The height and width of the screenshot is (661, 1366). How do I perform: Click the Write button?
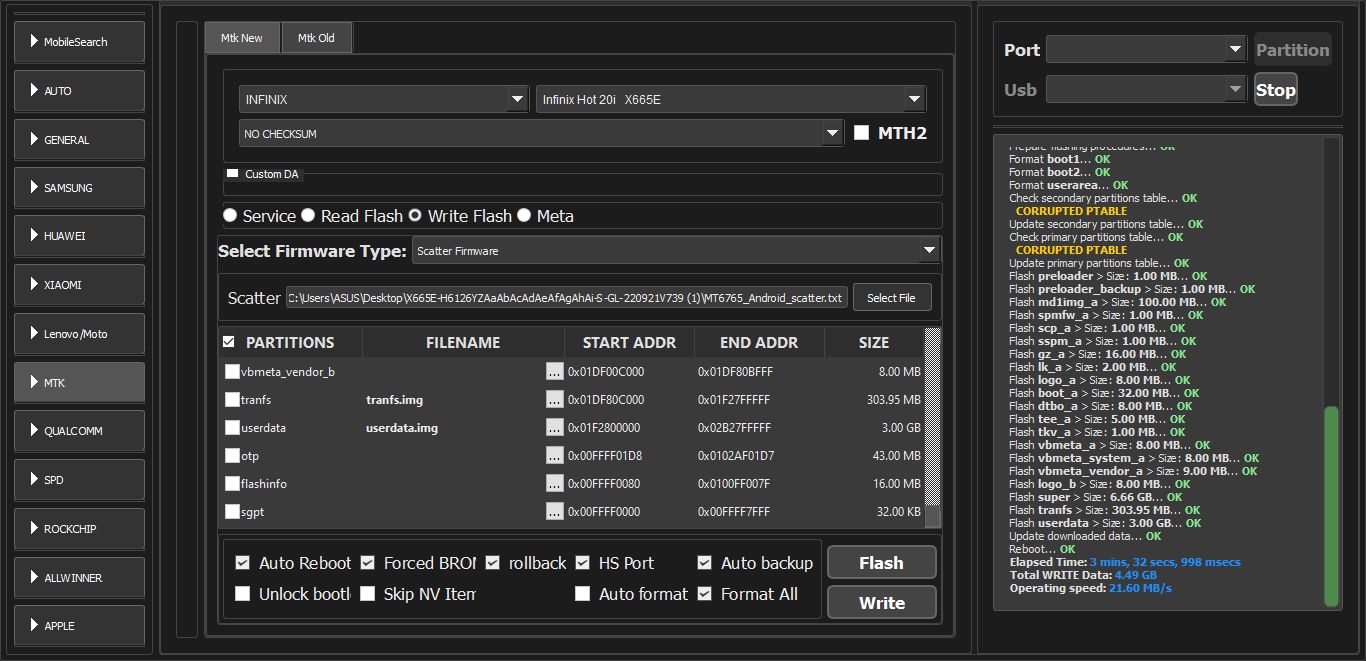click(882, 603)
